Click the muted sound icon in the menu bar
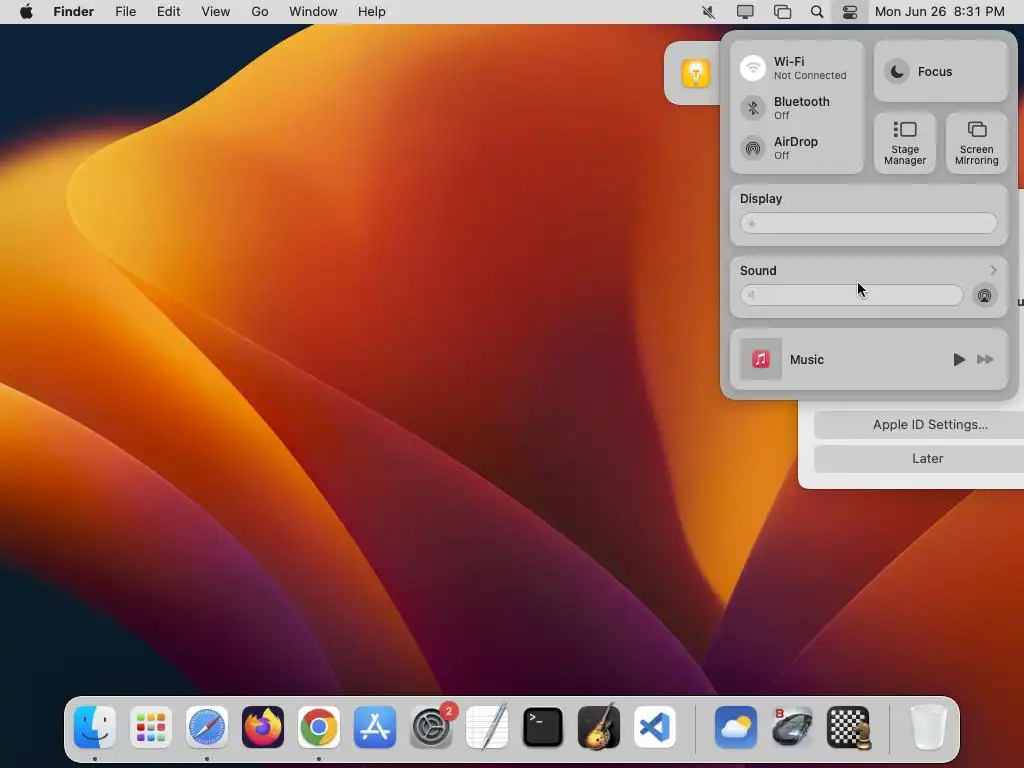Image resolution: width=1024 pixels, height=768 pixels. coord(709,12)
